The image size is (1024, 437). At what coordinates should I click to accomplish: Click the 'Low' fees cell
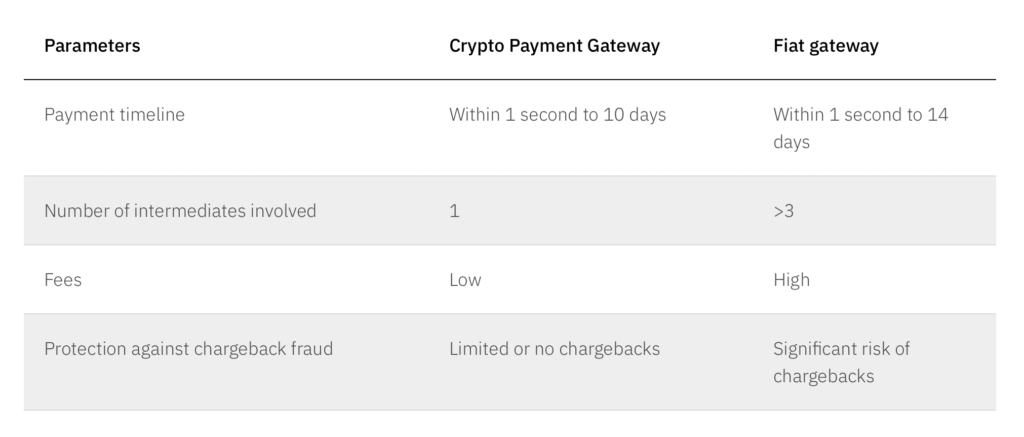[x=465, y=280]
